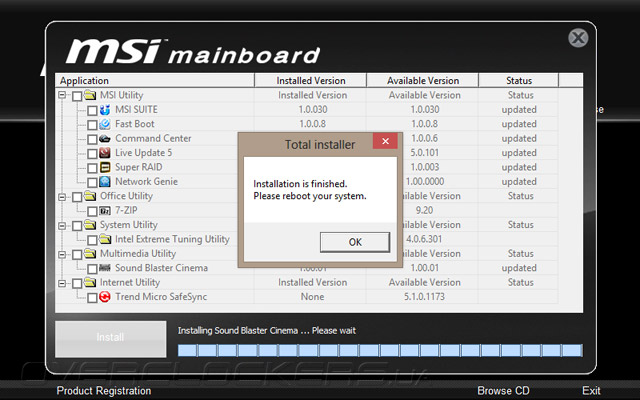The image size is (640, 400).
Task: Click the Office Utility folder icon
Action: (90, 196)
